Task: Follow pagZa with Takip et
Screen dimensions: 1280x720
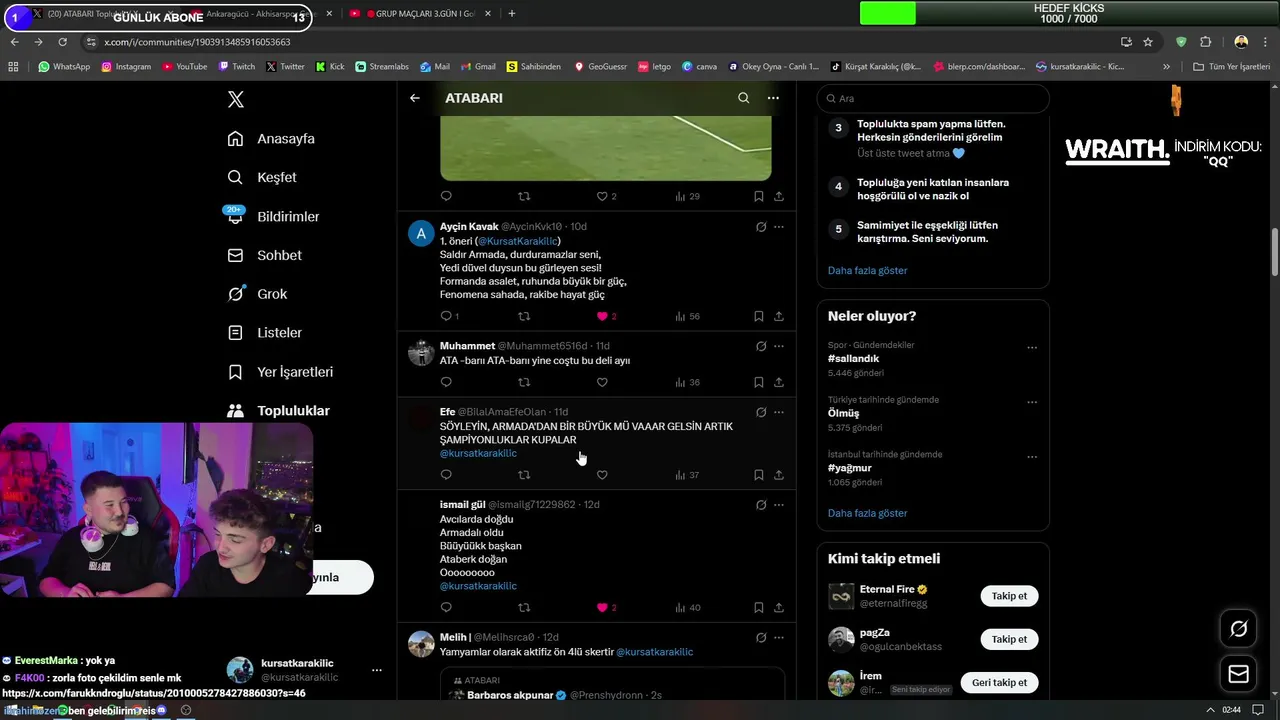Action: (1009, 639)
